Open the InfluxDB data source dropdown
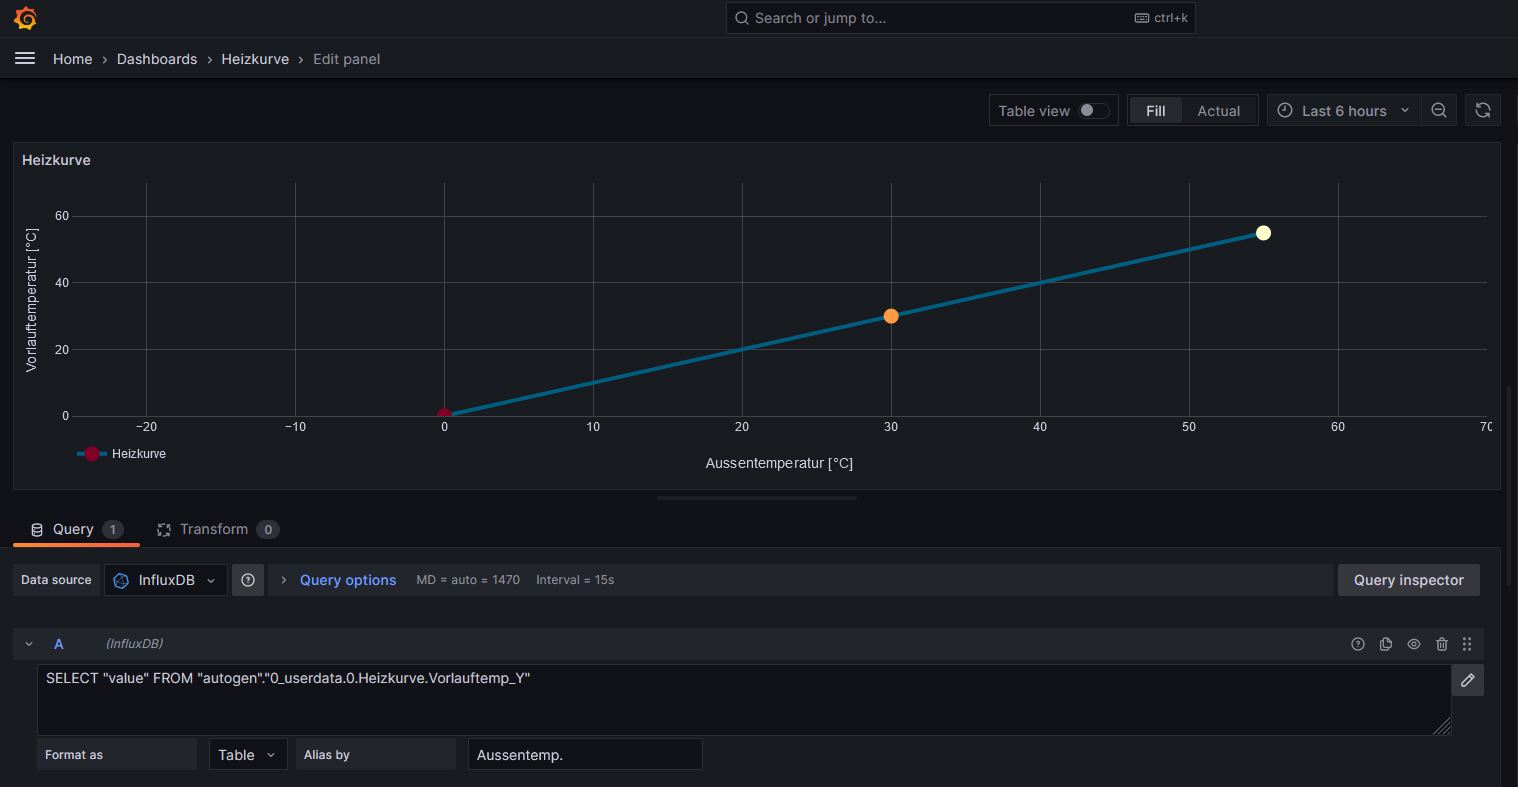The width and height of the screenshot is (1518, 787). (166, 580)
